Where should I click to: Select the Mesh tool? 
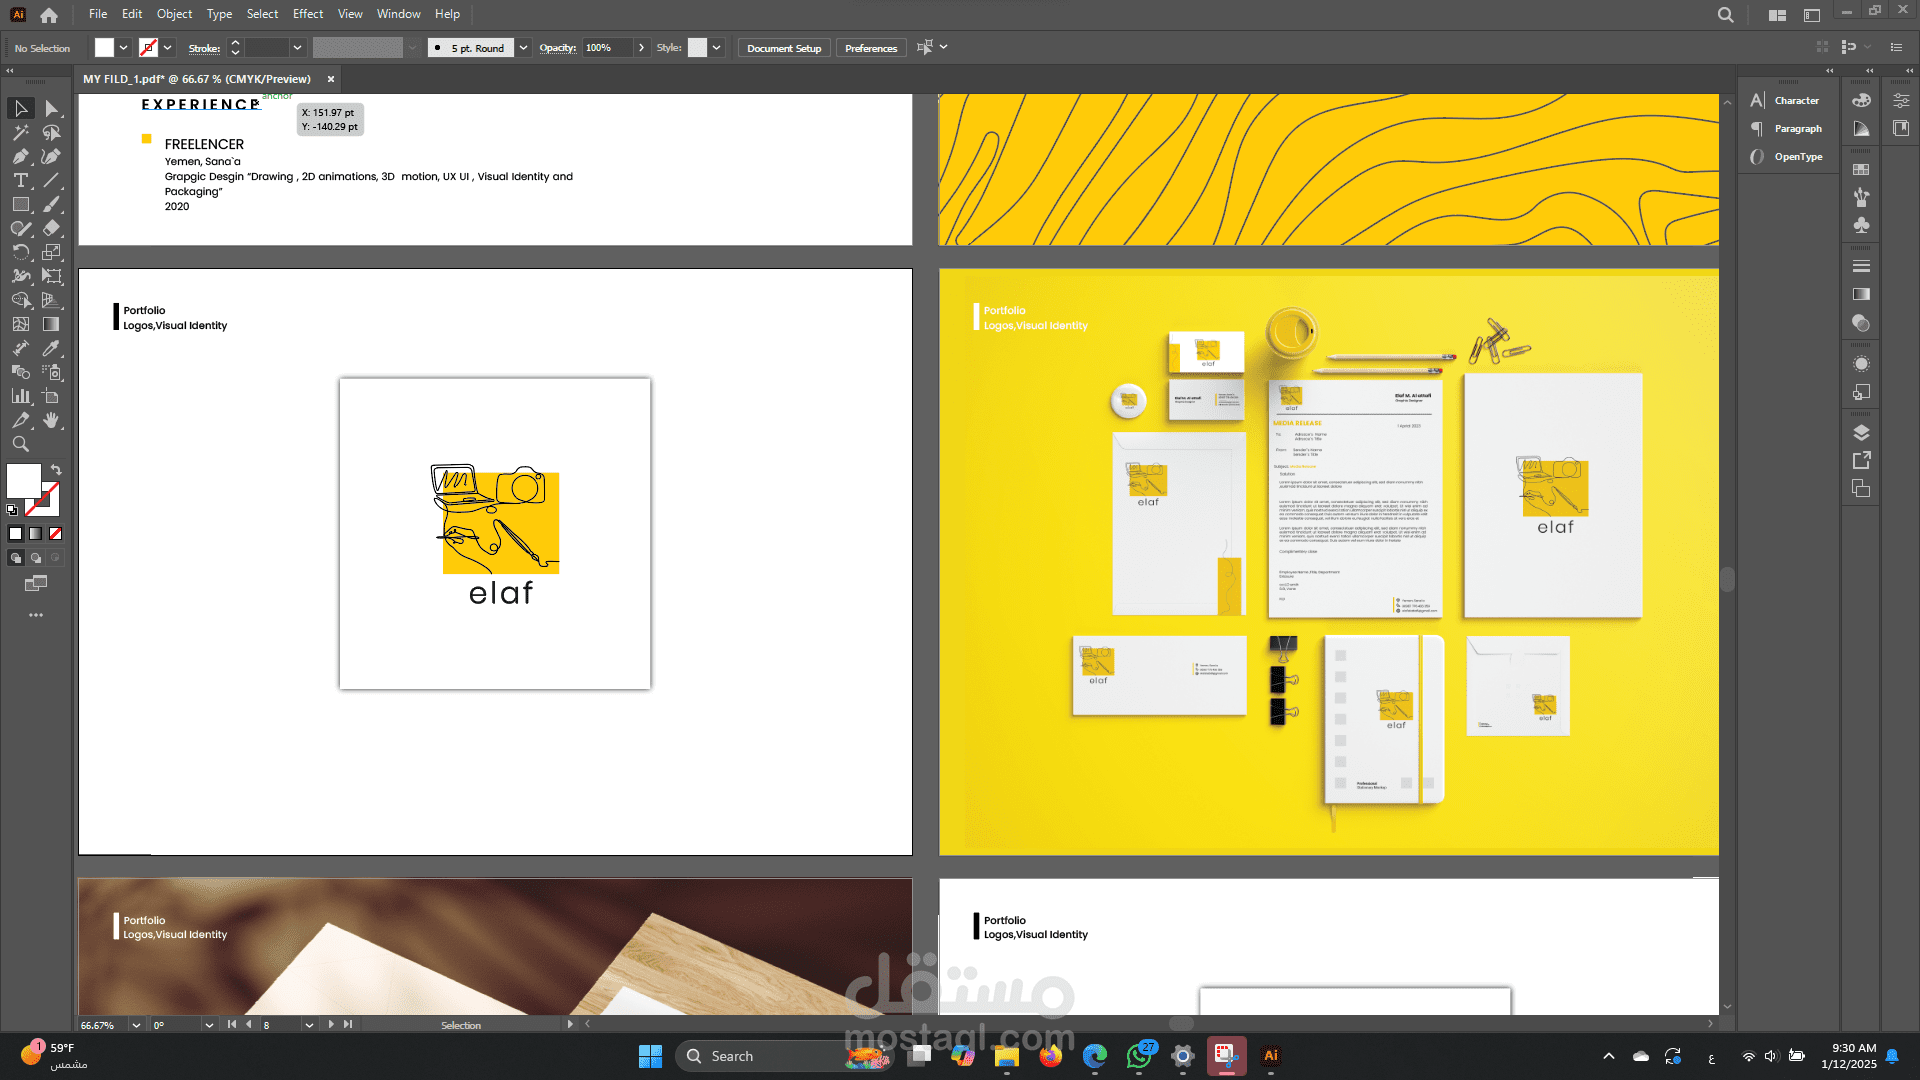coord(21,324)
